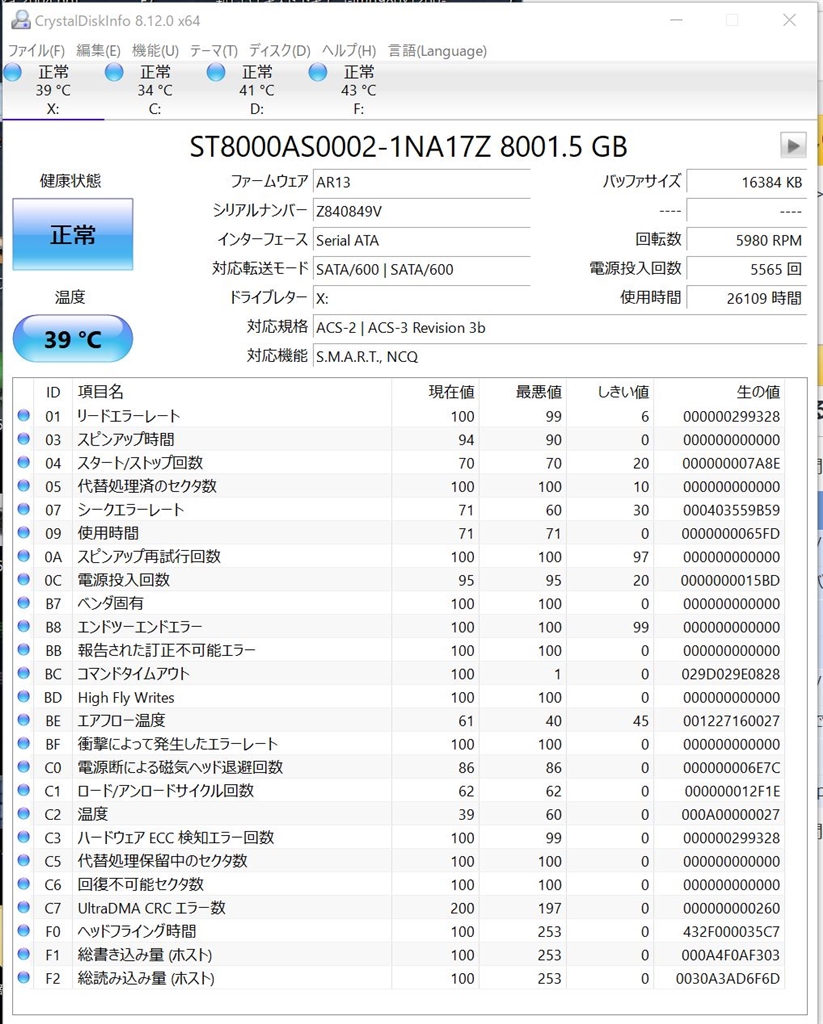The image size is (823, 1024).
Task: Select the ハードウェア ECC 検知エラー回数 row name
Action: pos(176,837)
